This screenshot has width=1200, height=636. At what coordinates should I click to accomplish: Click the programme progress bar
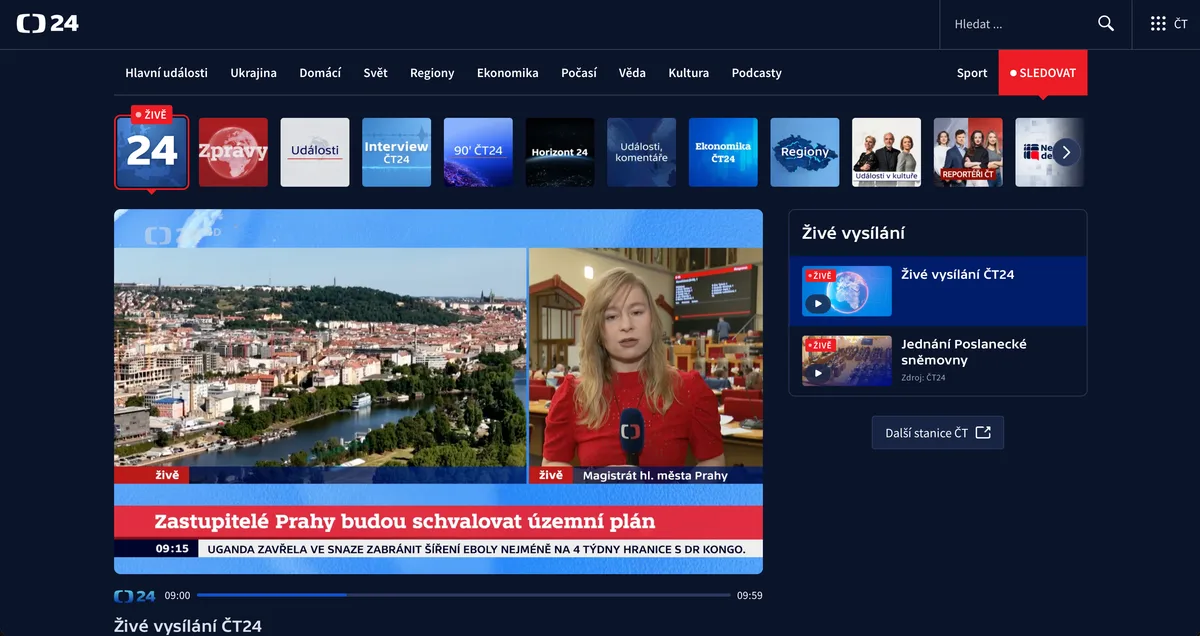point(463,595)
